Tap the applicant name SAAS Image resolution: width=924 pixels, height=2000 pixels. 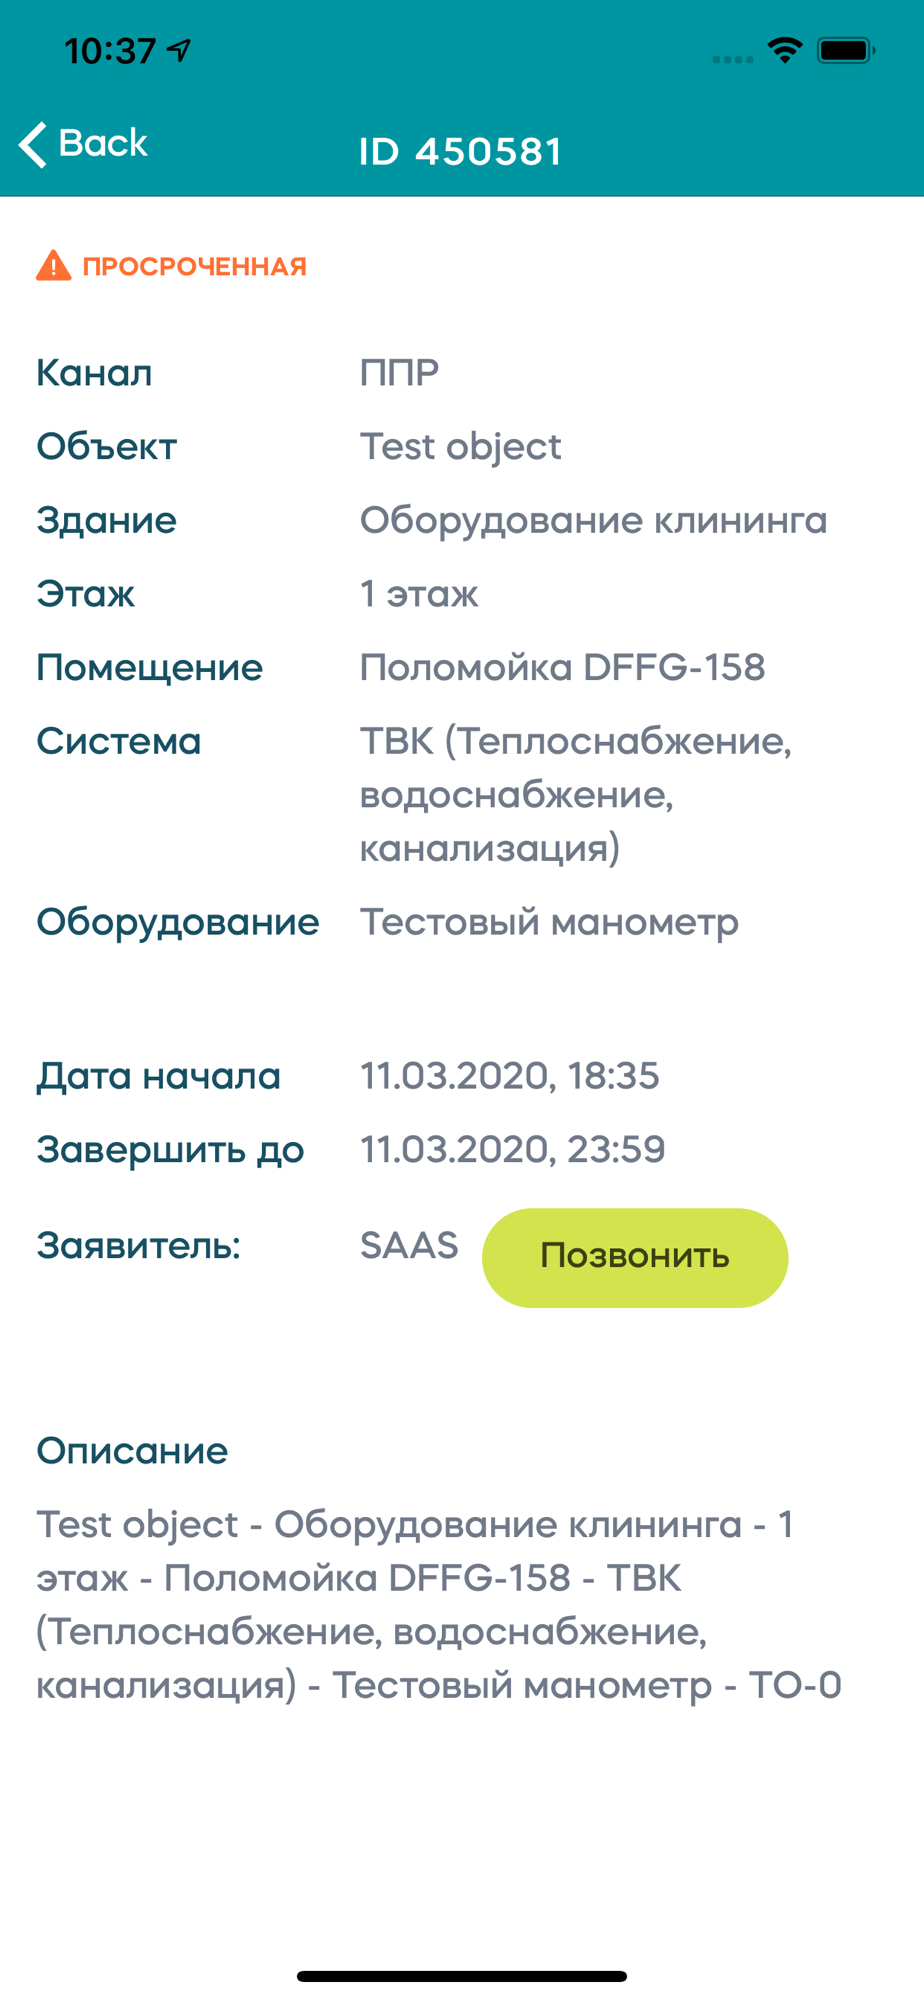pos(408,1246)
